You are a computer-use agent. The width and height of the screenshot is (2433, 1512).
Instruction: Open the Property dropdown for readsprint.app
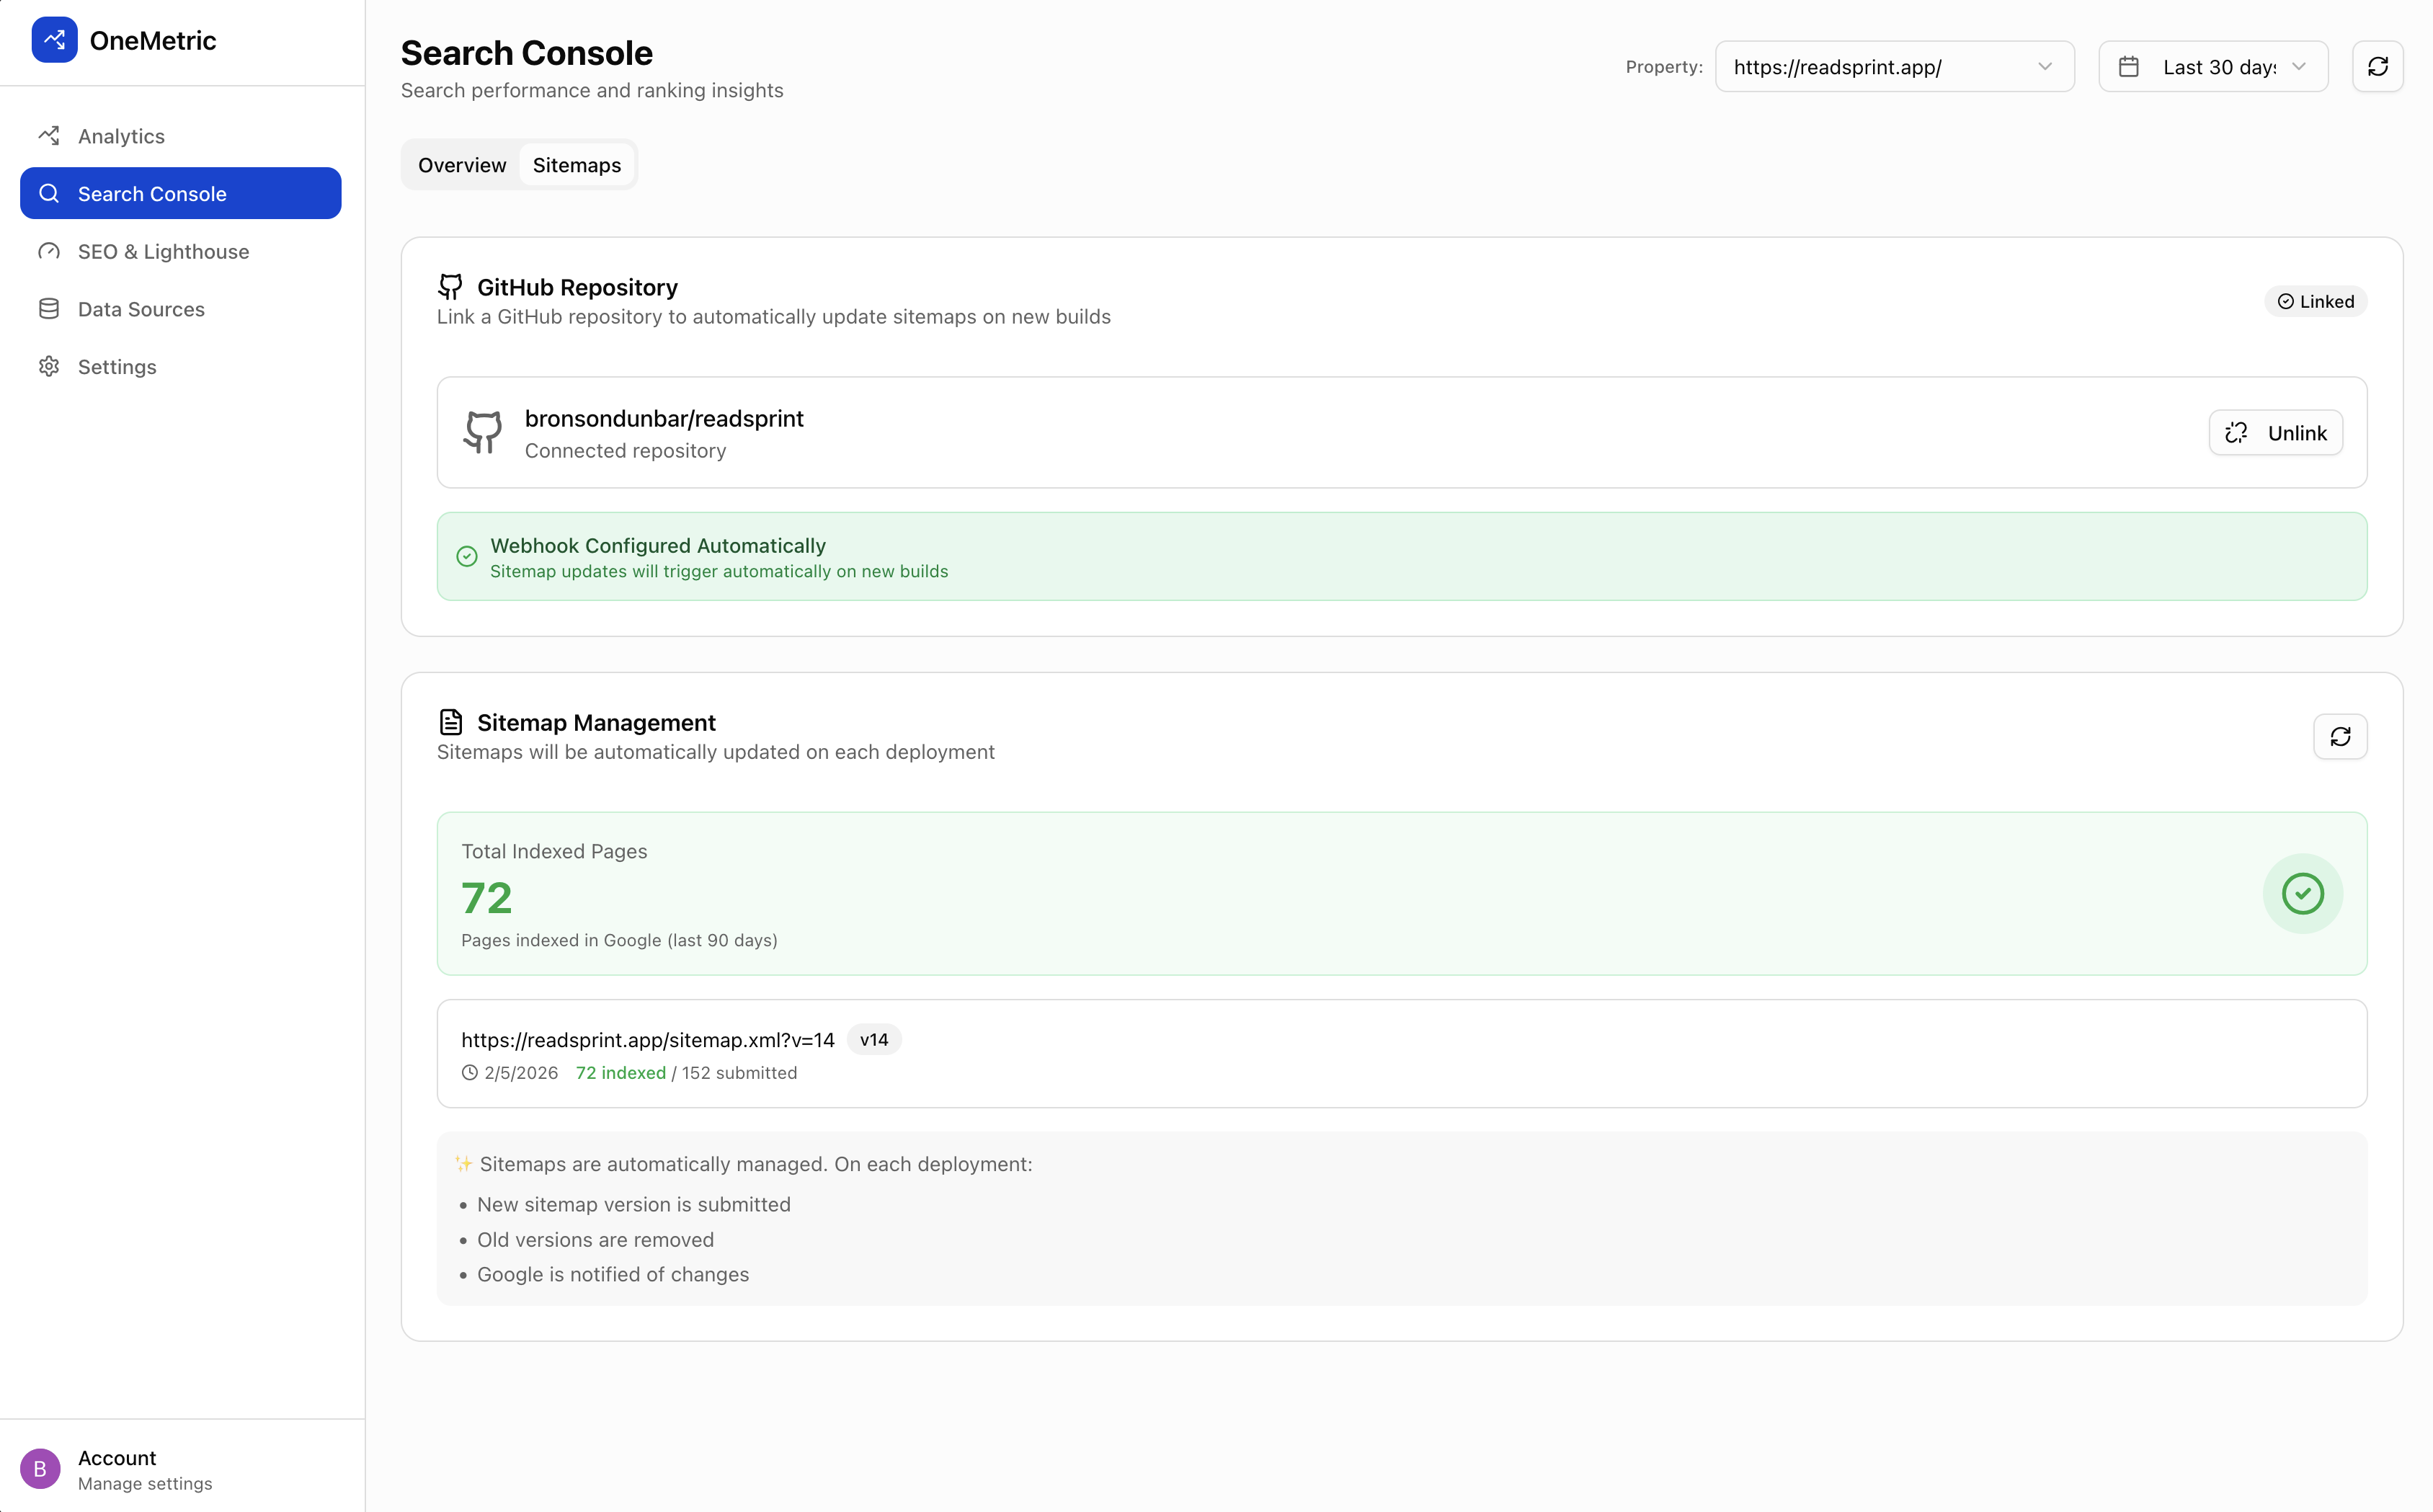pos(1894,66)
